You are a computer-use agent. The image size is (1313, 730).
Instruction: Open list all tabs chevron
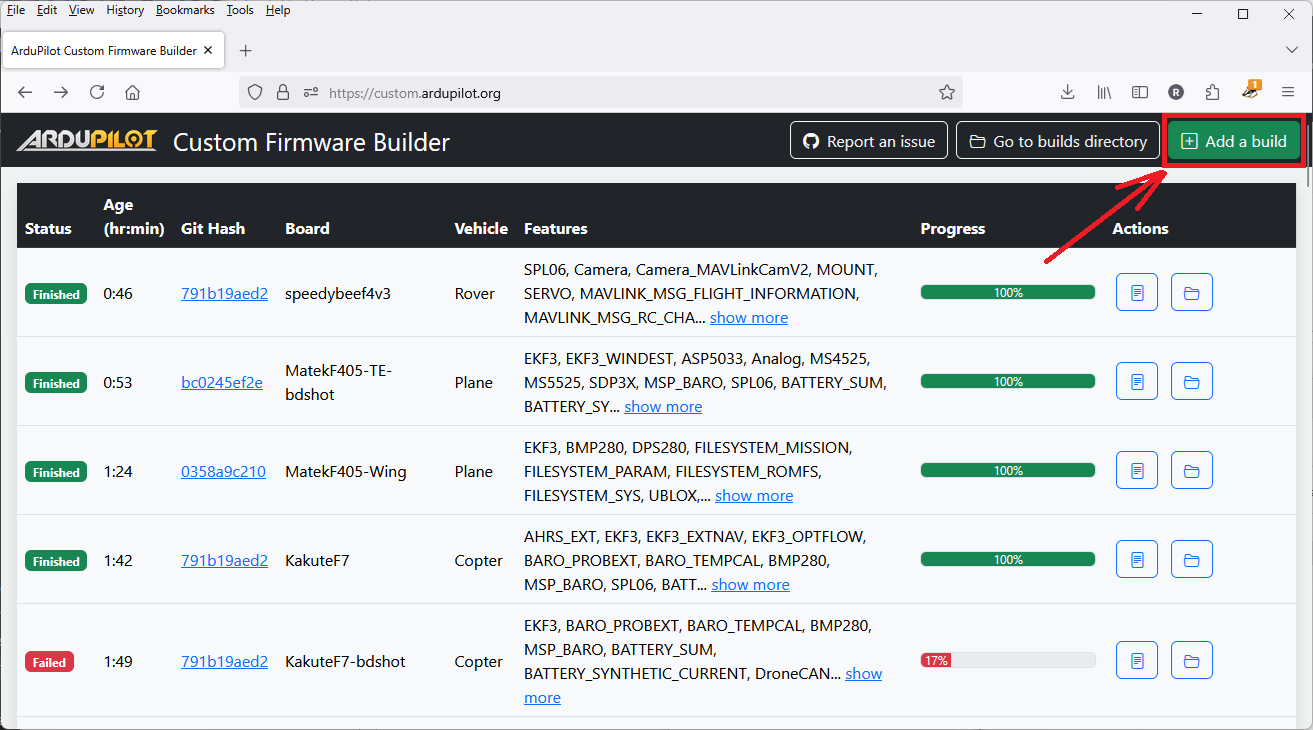(1291, 50)
